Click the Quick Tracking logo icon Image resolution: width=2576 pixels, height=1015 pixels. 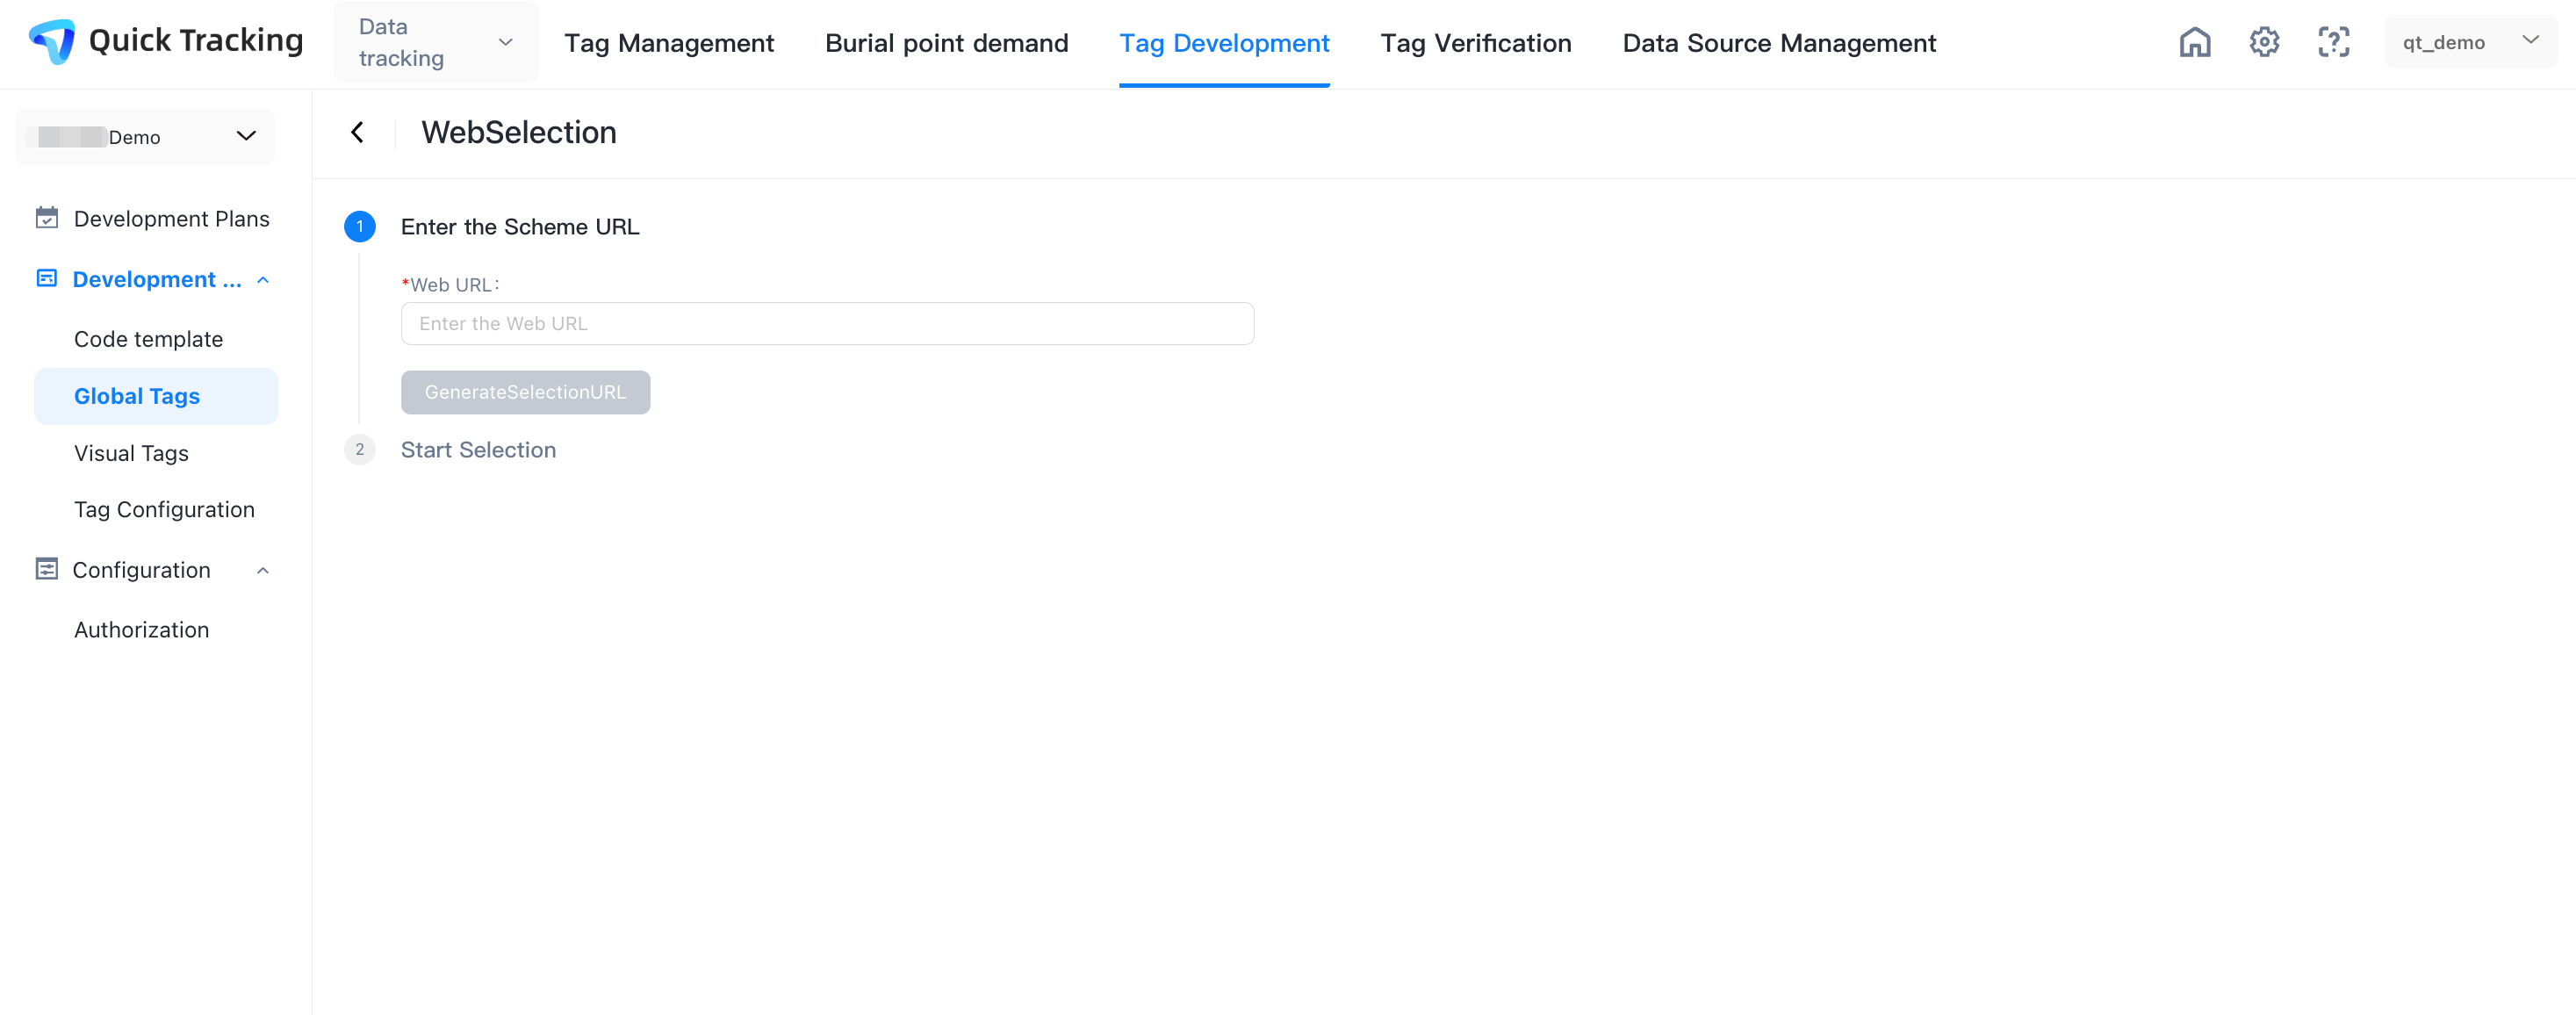(x=52, y=41)
